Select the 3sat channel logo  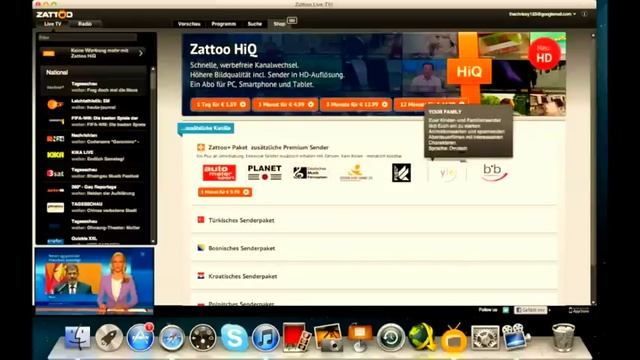click(55, 173)
